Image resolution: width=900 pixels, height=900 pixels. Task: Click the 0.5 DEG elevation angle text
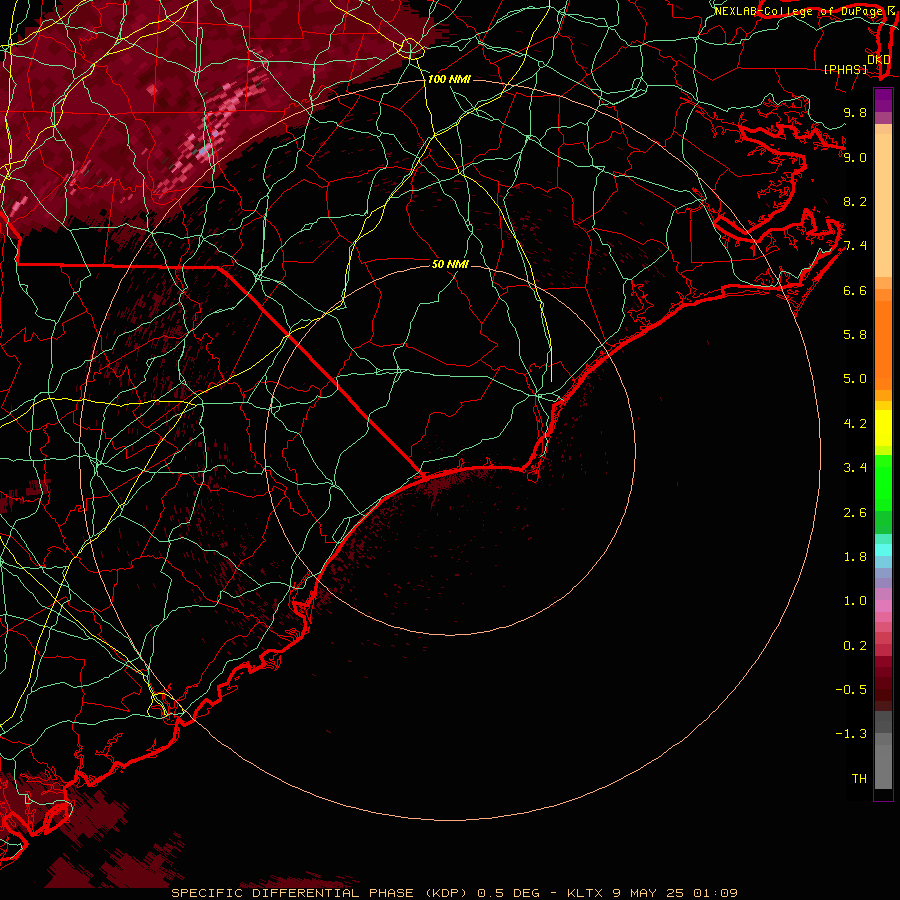(509, 893)
